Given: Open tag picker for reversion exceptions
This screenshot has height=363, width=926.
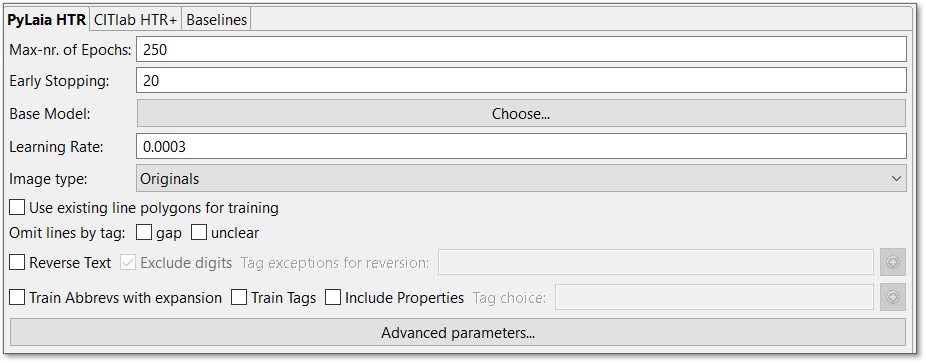Looking at the screenshot, I should point(892,263).
